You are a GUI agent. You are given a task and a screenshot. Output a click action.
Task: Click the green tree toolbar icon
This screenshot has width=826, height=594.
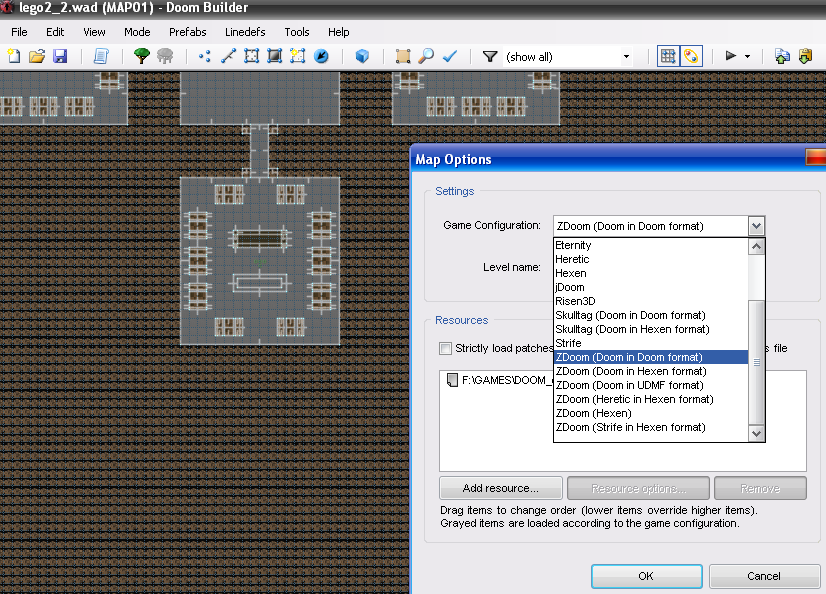[142, 56]
